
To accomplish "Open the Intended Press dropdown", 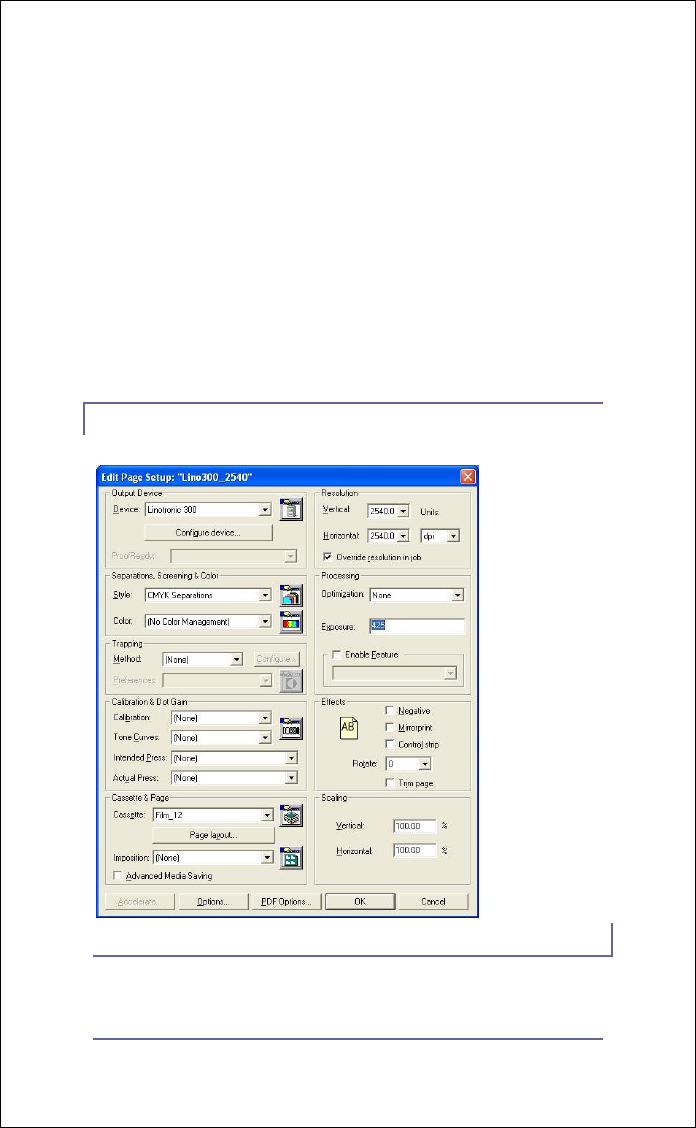I will [235, 758].
